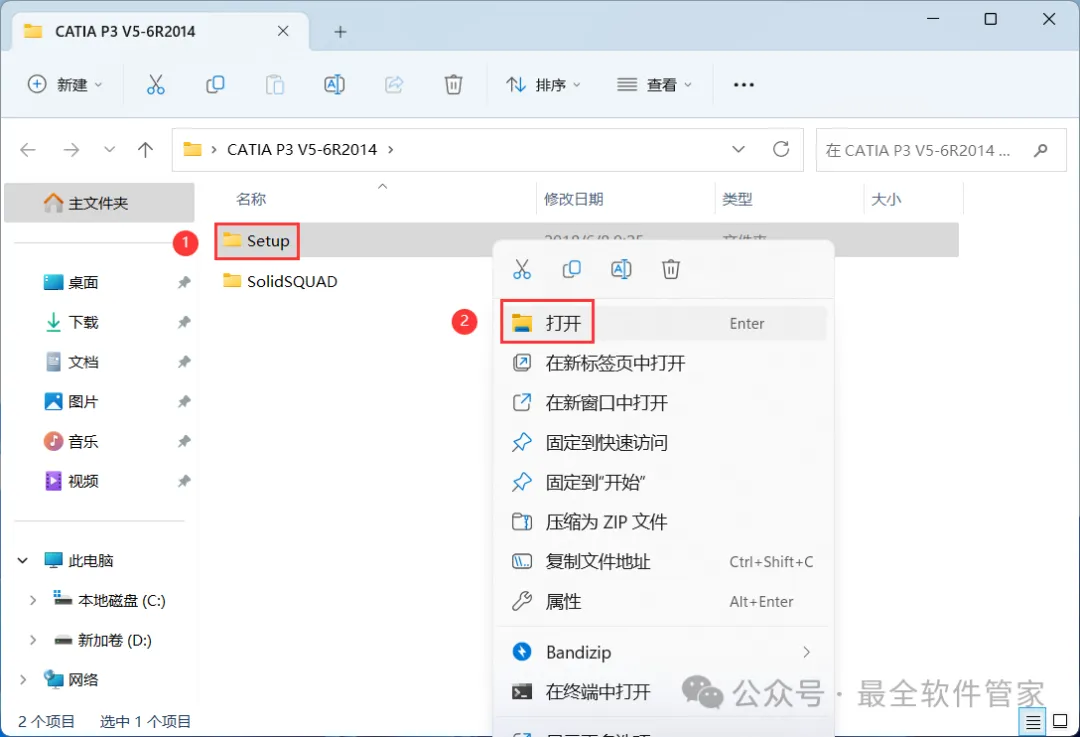
Task: Refresh the current folder view
Action: click(x=781, y=149)
